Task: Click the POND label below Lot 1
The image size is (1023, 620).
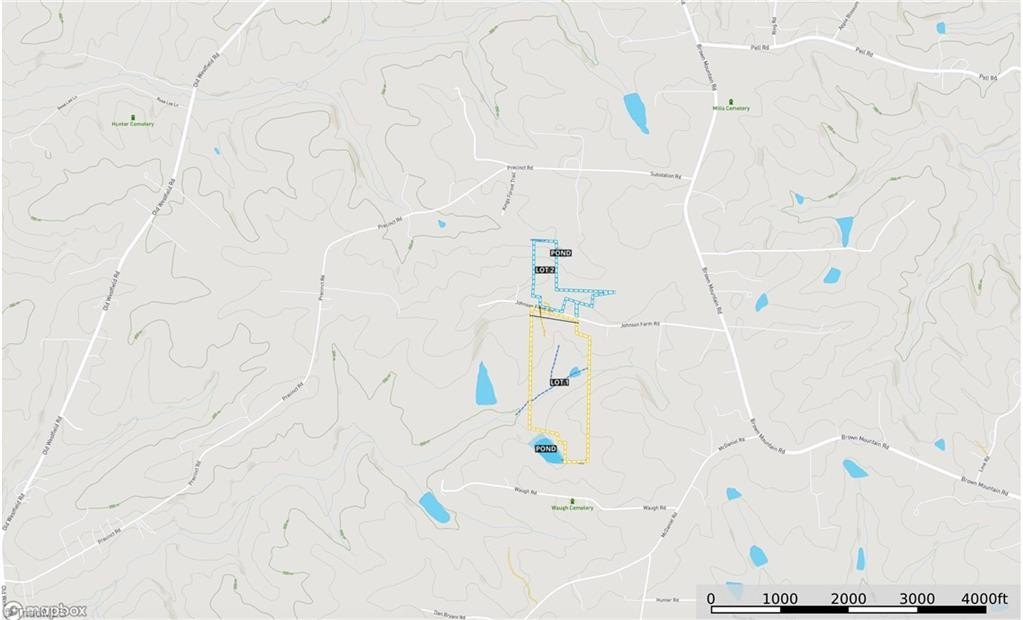Action: 545,449
